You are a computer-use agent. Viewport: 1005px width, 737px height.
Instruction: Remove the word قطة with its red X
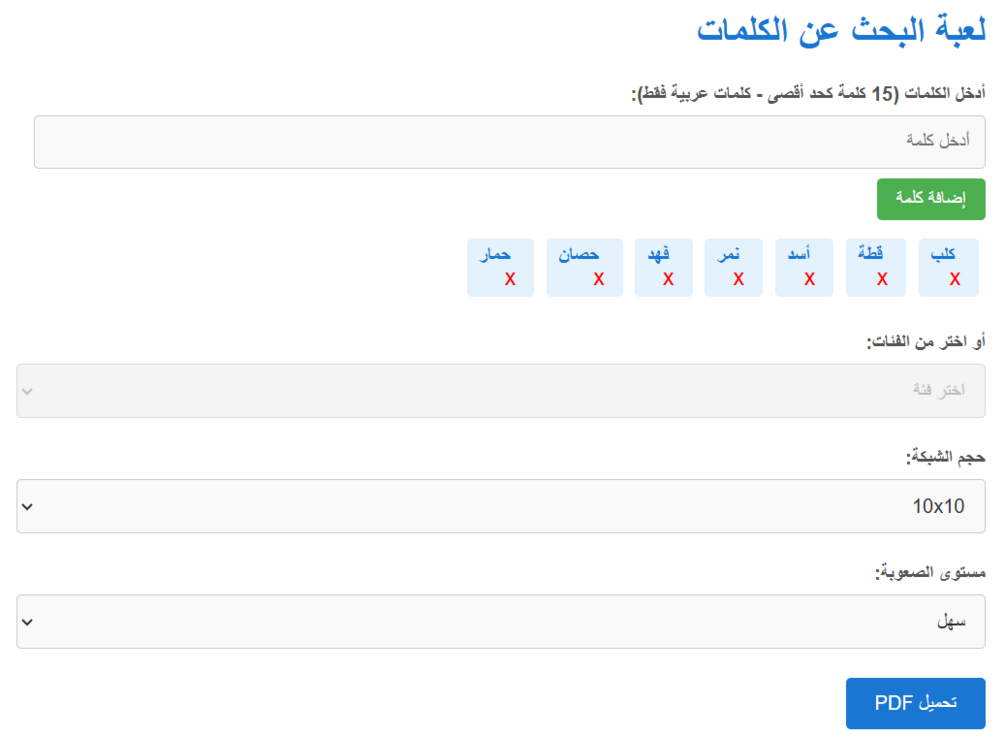click(x=883, y=279)
